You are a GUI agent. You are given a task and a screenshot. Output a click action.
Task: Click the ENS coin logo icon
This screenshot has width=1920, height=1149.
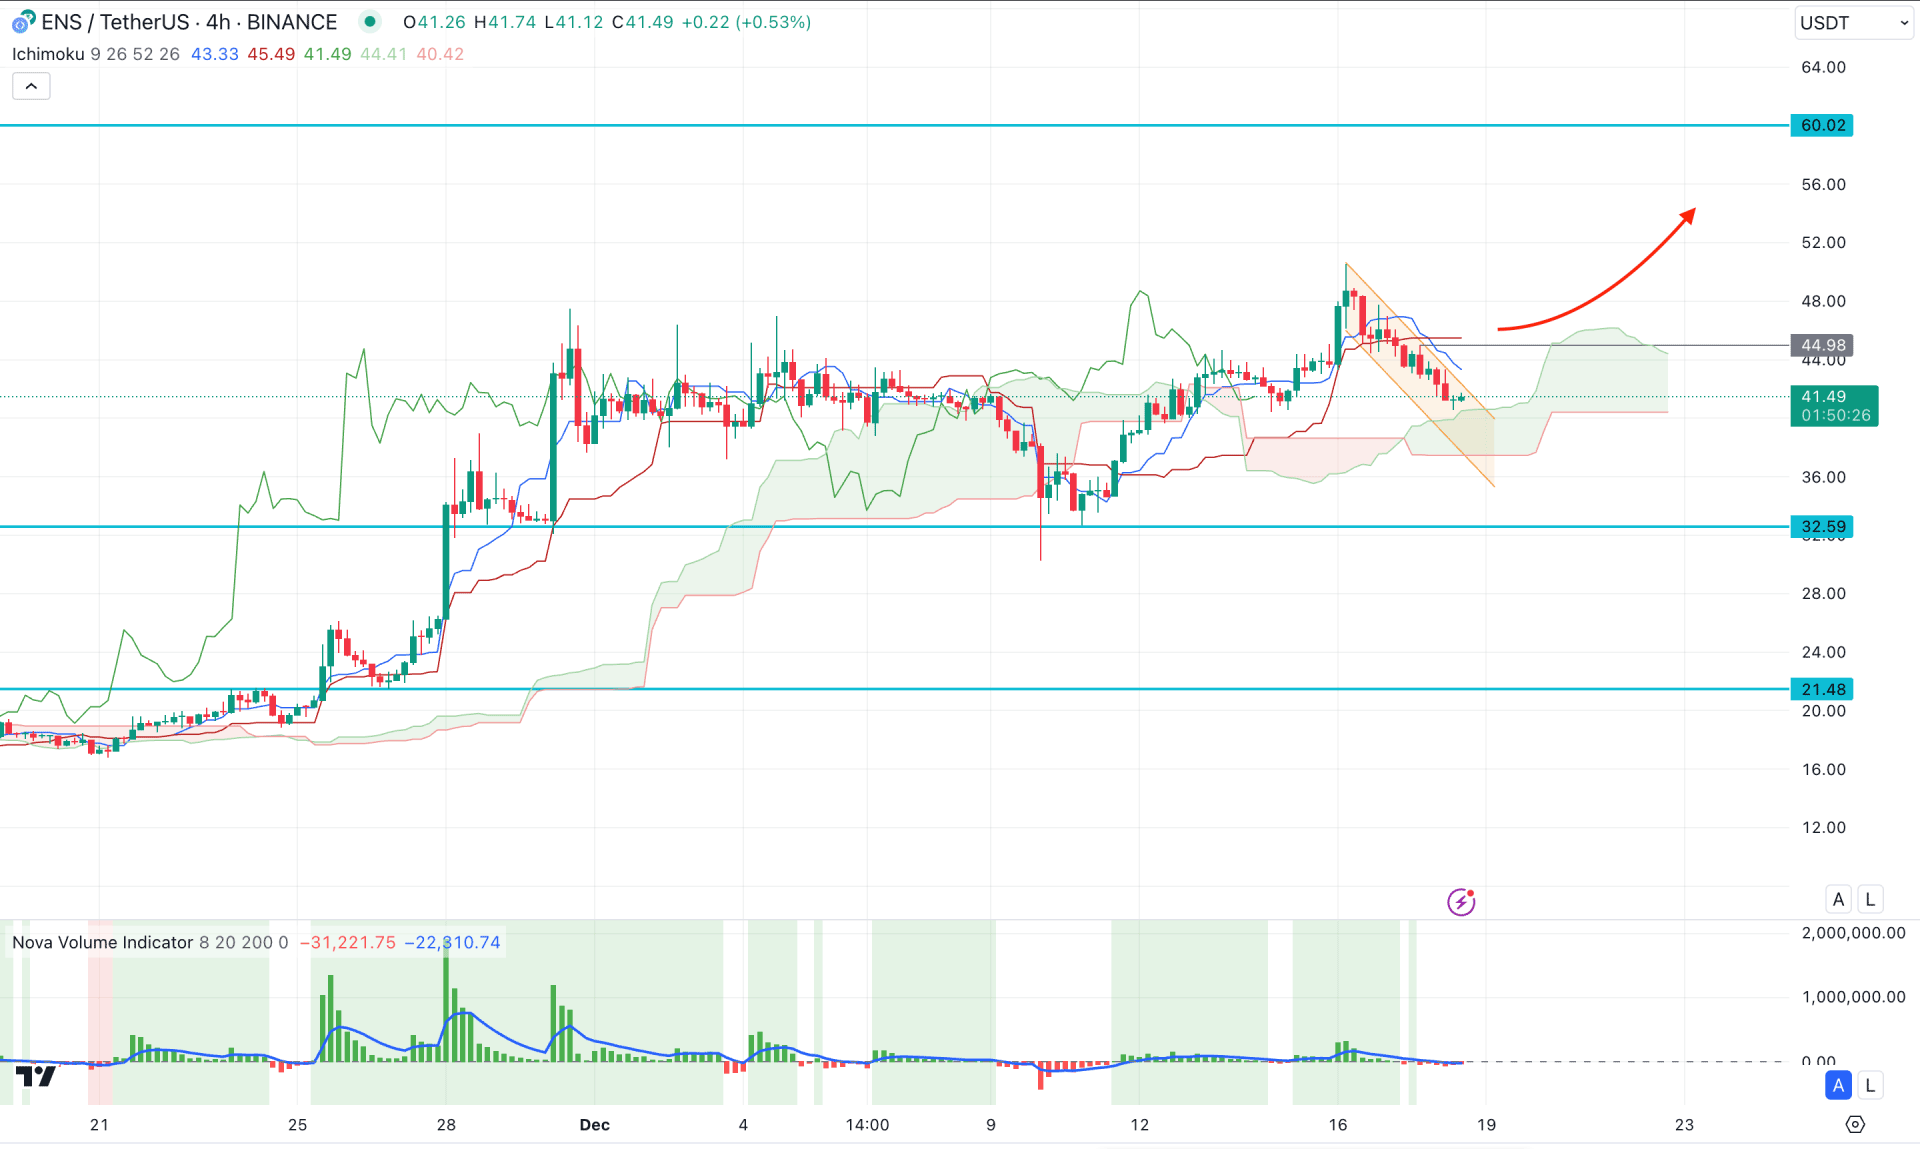coord(23,22)
